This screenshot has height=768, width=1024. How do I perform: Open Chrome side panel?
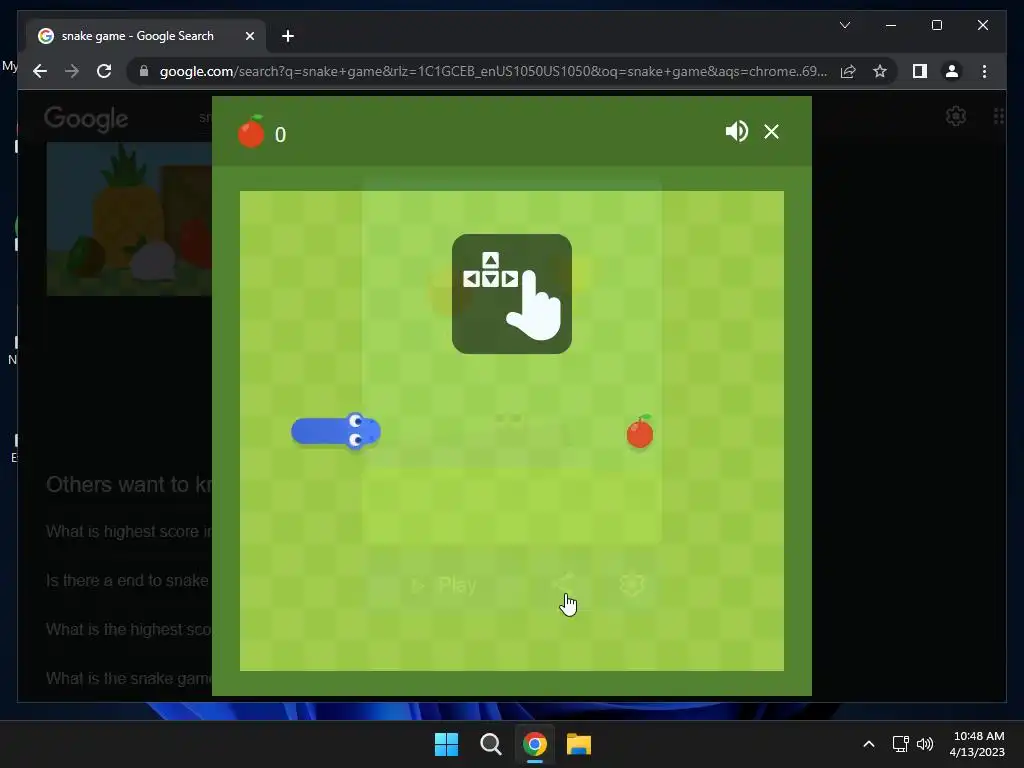(x=920, y=71)
